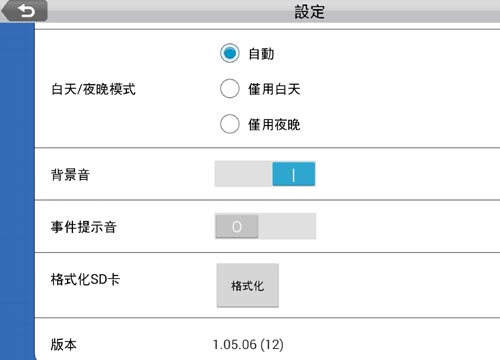500x360 pixels.
Task: Click the 自動 option text
Action: [261, 54]
